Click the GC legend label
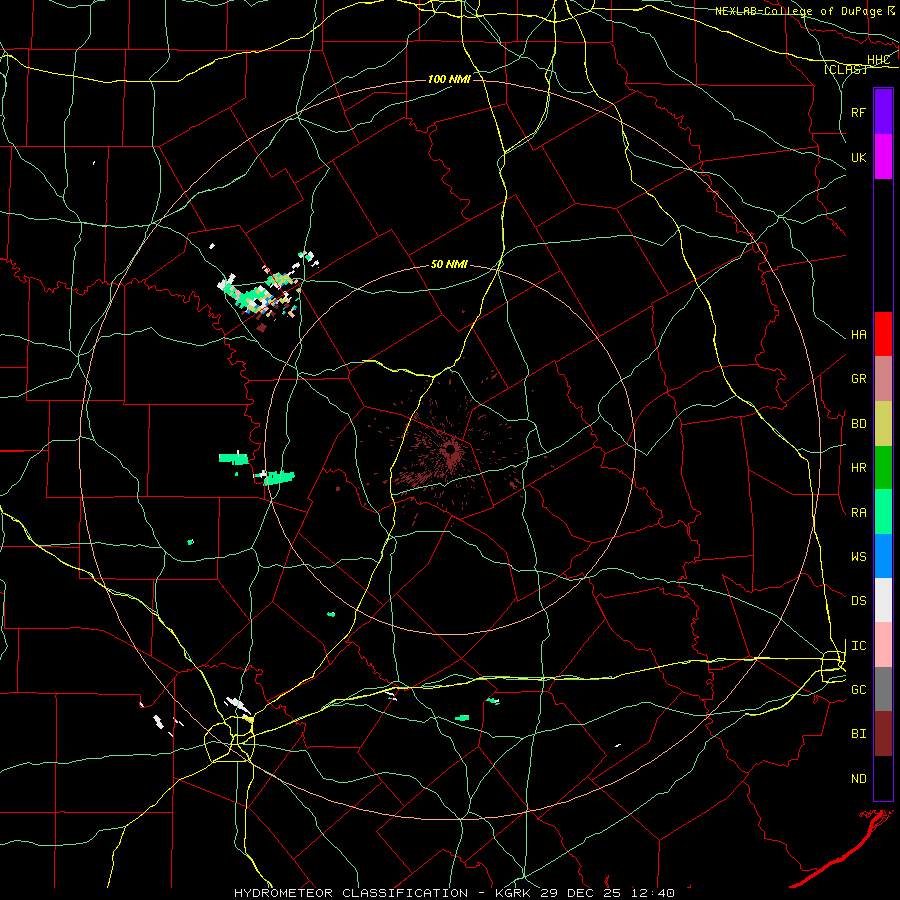Screen dimensions: 900x900 click(858, 690)
